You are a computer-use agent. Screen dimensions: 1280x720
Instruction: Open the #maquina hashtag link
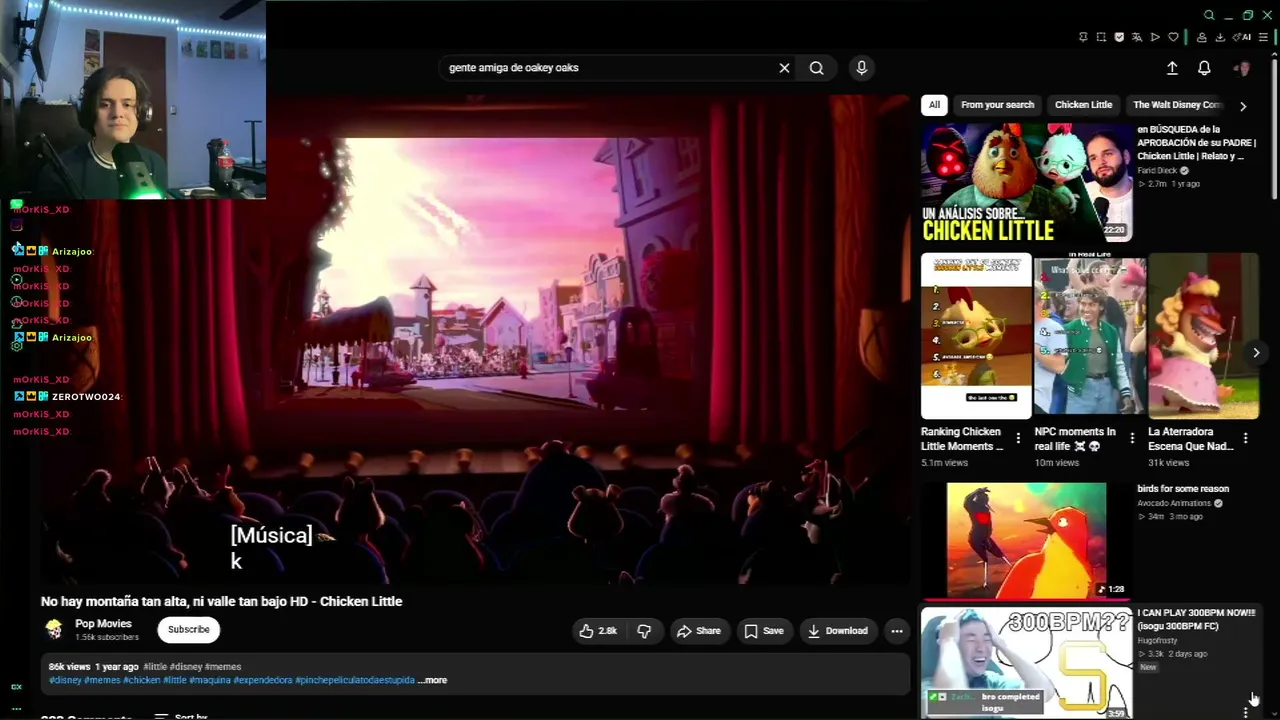point(210,680)
